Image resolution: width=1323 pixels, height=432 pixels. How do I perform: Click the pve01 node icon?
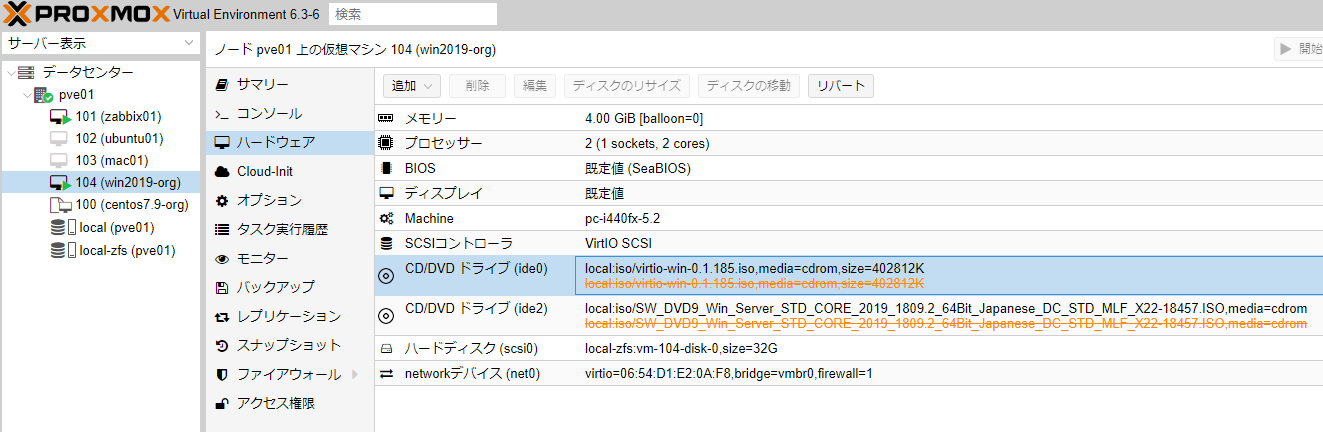42,95
